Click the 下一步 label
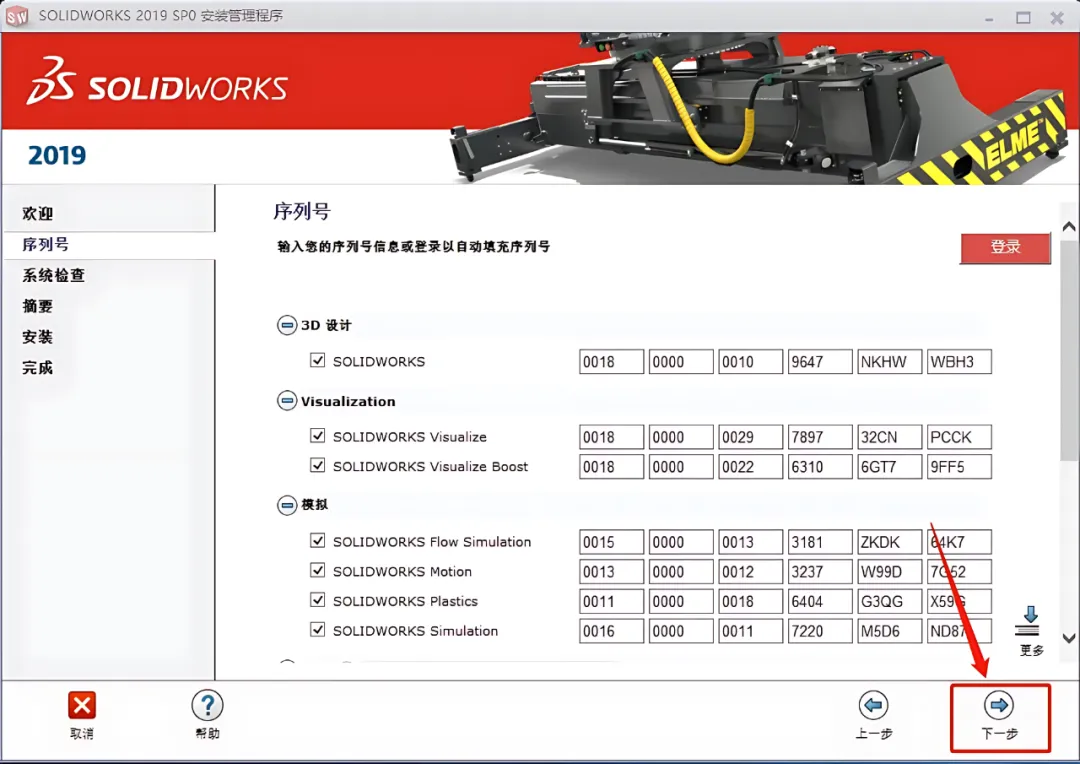Image resolution: width=1080 pixels, height=764 pixels. pyautogui.click(x=999, y=734)
